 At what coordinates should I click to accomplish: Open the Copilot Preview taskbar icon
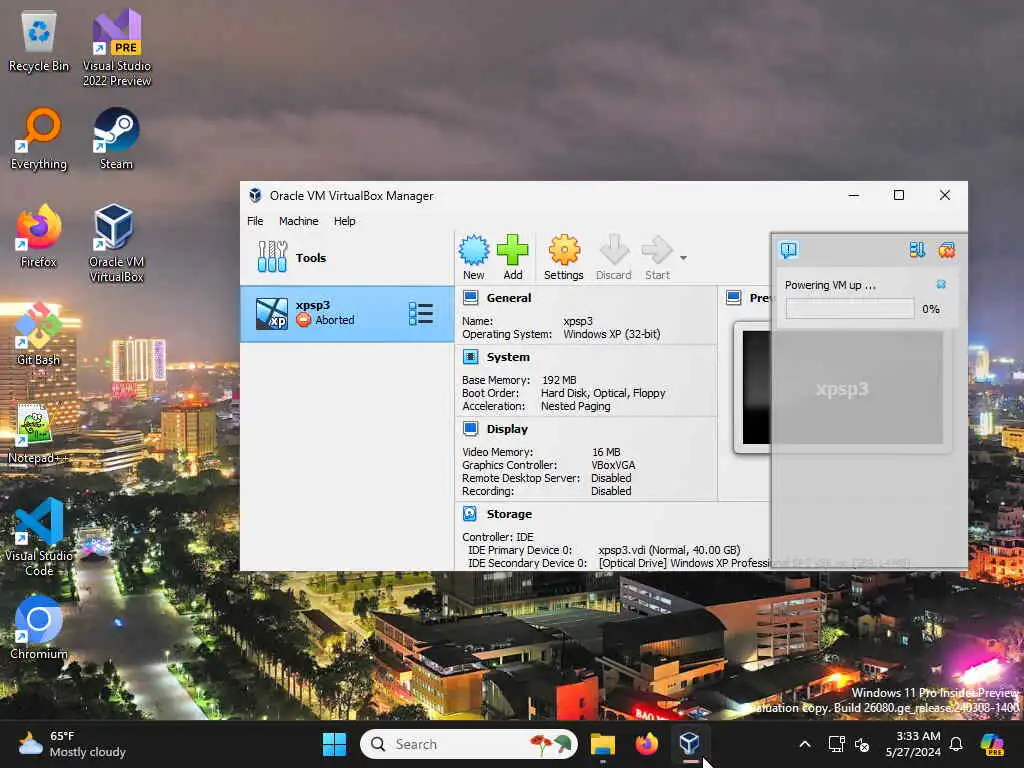click(x=993, y=744)
